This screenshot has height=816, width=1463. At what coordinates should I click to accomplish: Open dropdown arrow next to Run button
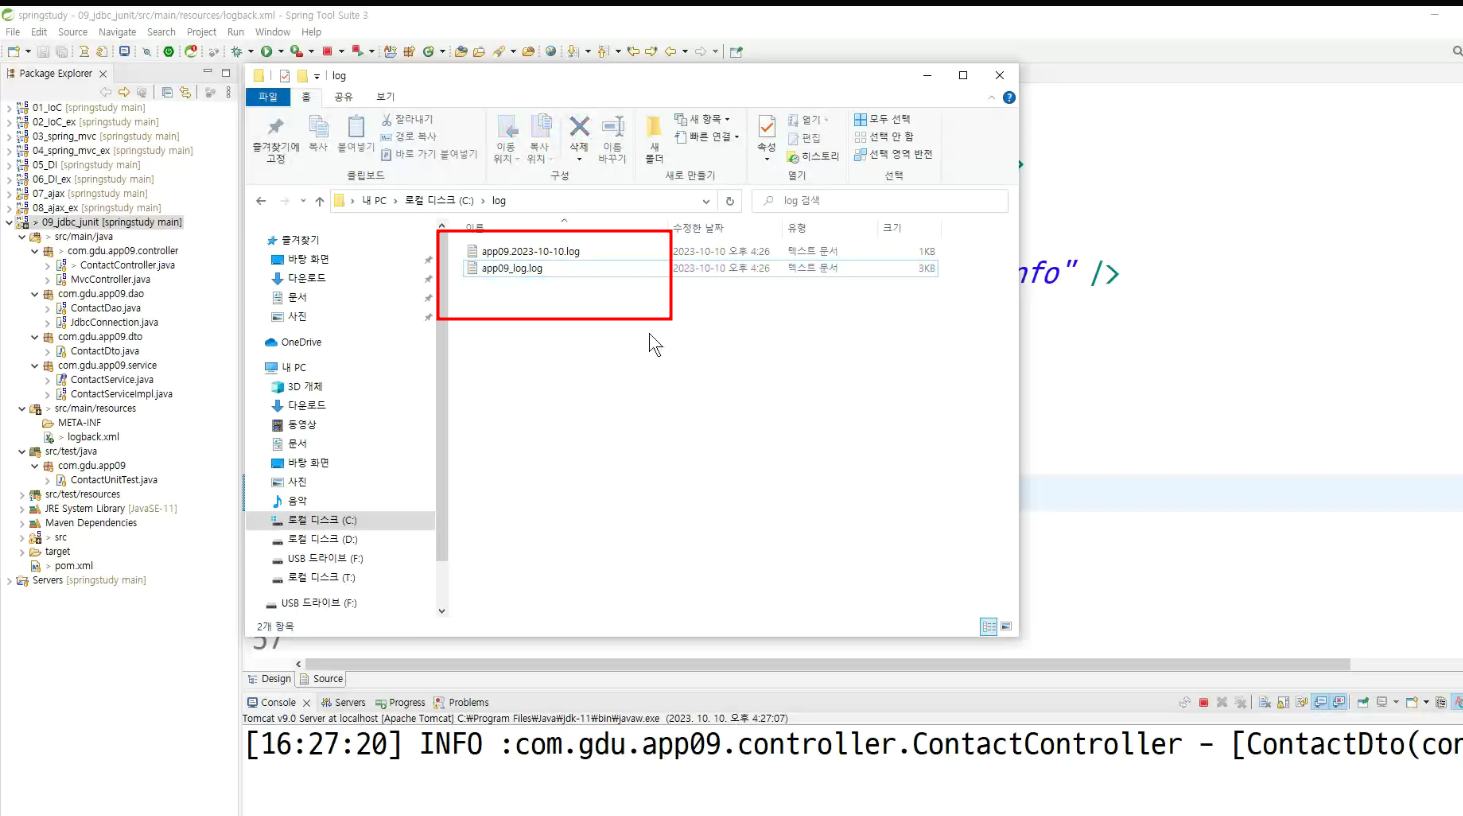click(x=281, y=51)
